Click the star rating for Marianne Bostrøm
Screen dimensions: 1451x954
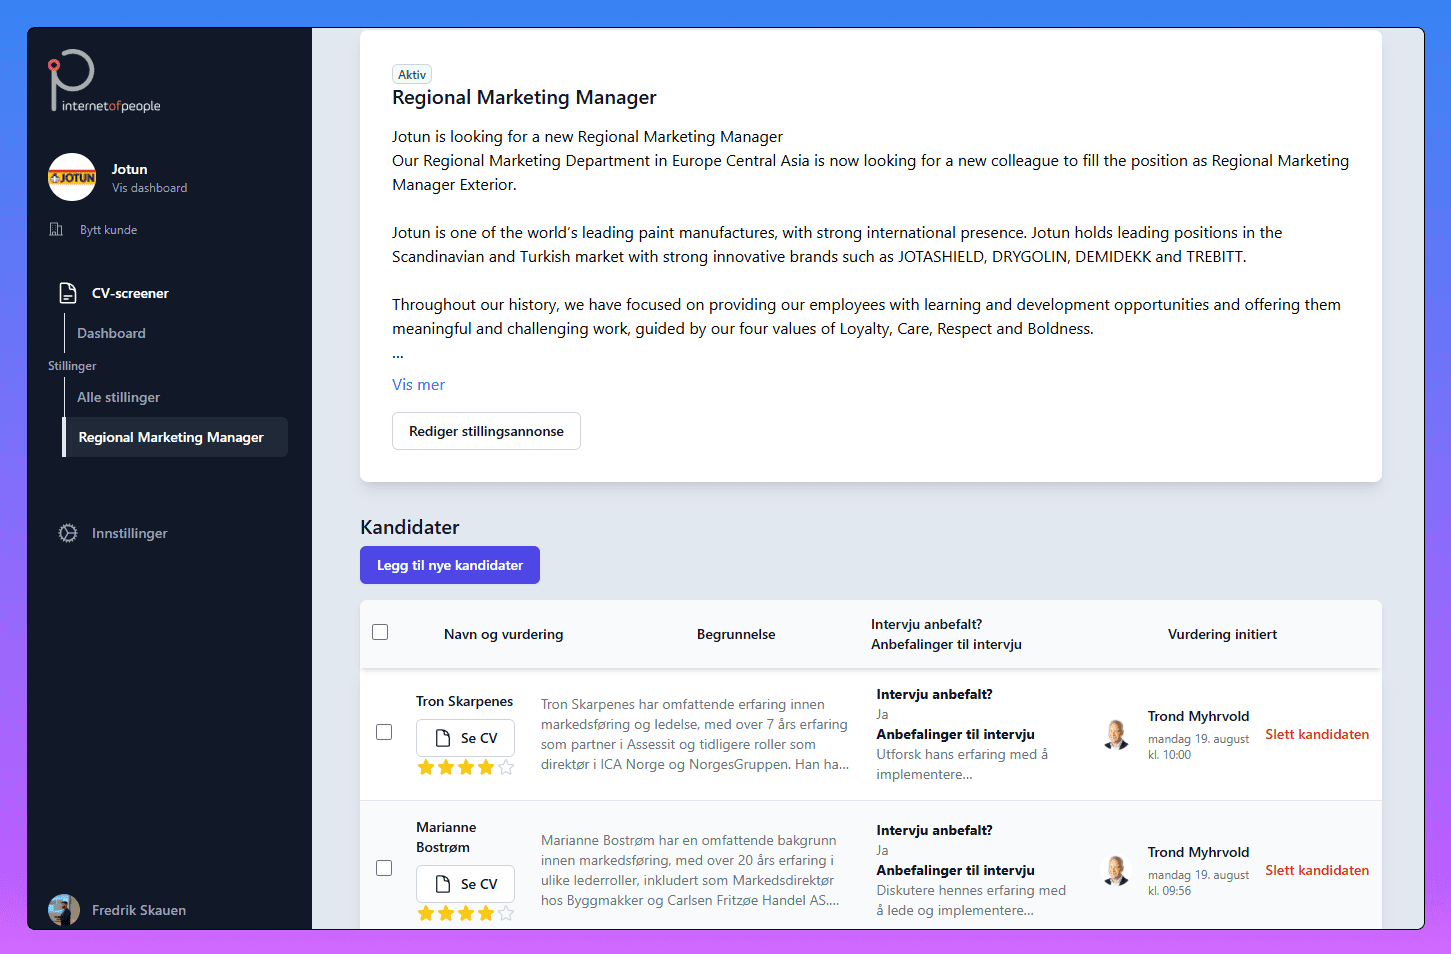pyautogui.click(x=466, y=913)
